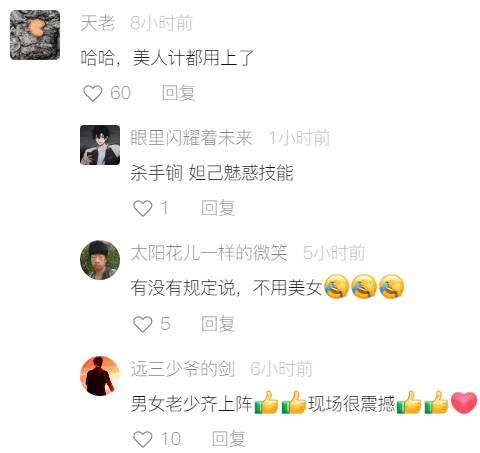Like the 有没有规定说 comment with heart icon
Viewport: 480px width, 453px height.
tap(143, 324)
